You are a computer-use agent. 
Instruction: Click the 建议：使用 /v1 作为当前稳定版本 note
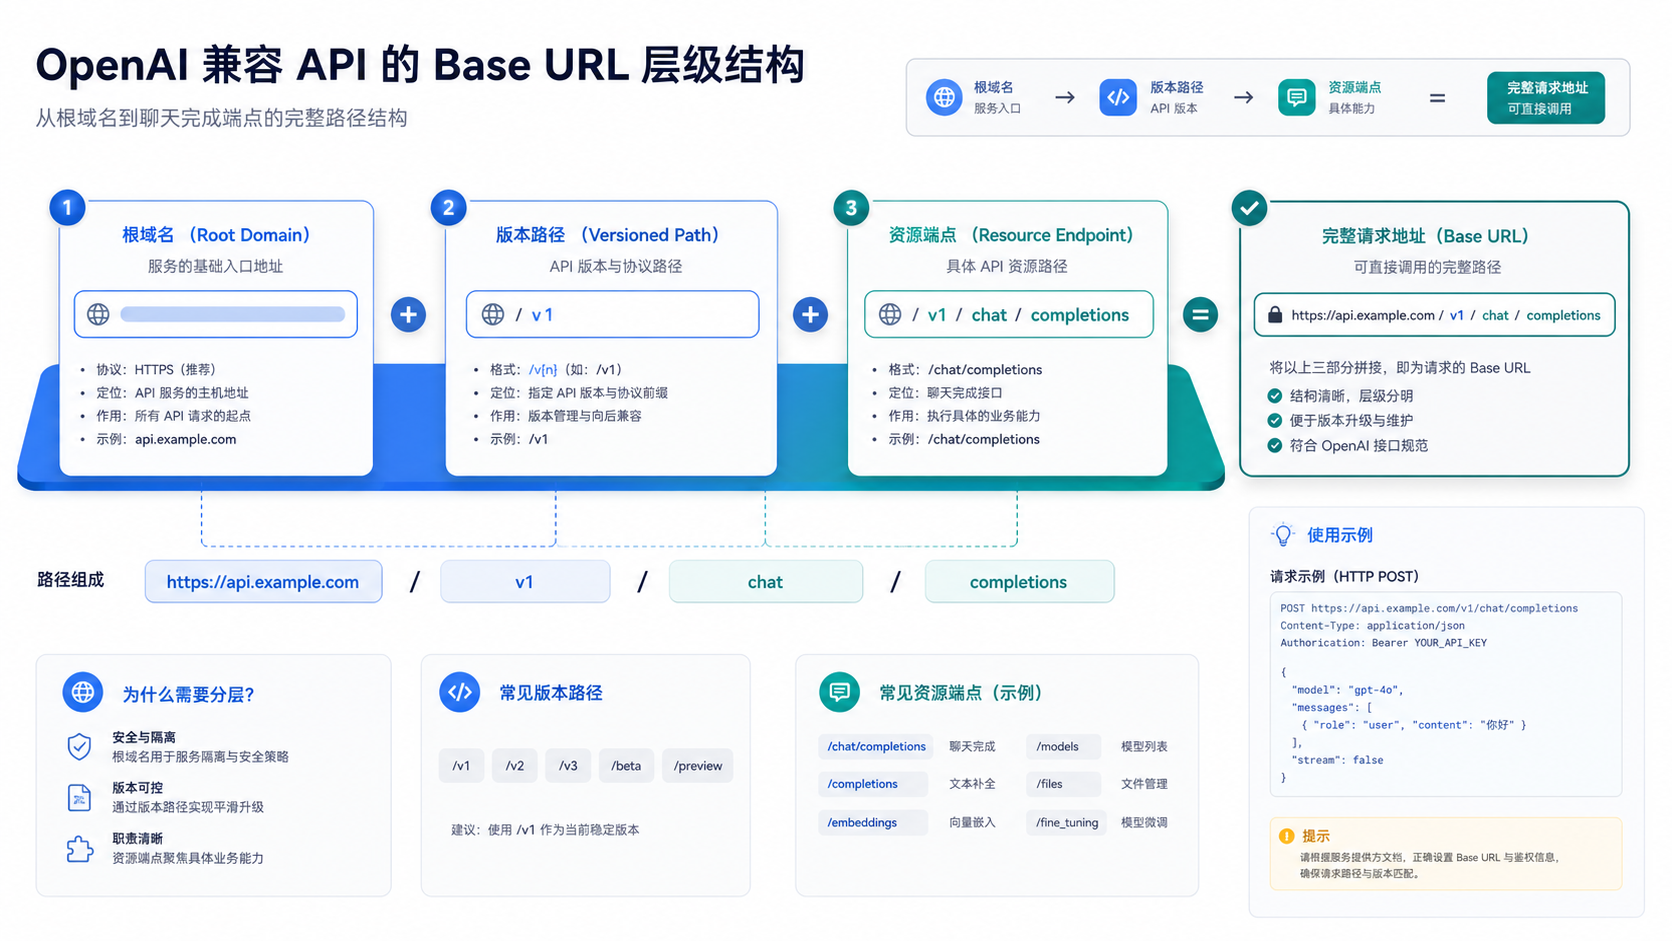(545, 830)
